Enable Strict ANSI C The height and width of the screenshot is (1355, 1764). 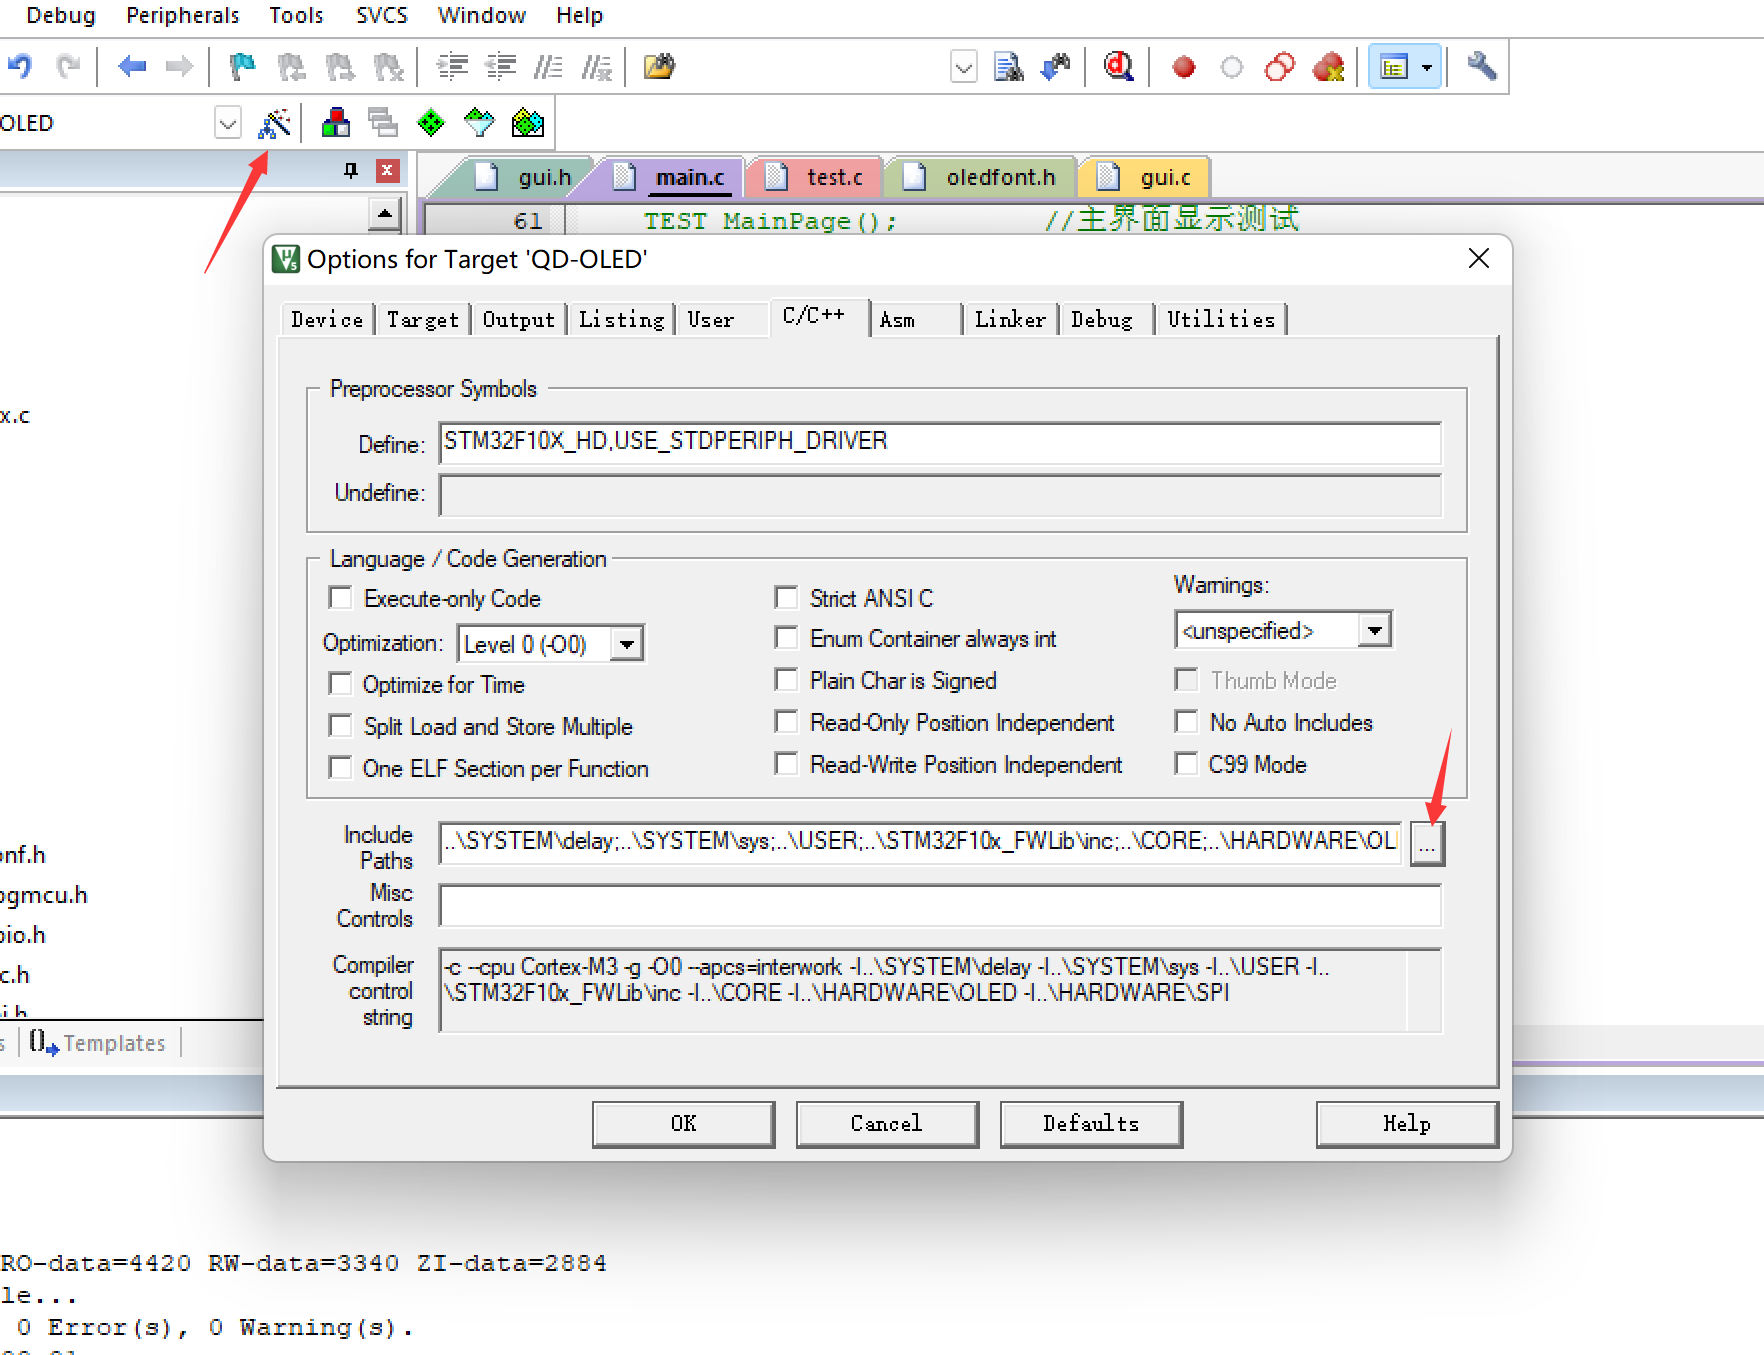(x=787, y=597)
